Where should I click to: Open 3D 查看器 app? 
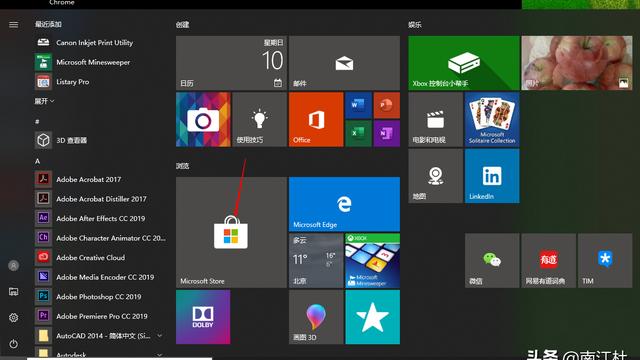[x=100, y=140]
